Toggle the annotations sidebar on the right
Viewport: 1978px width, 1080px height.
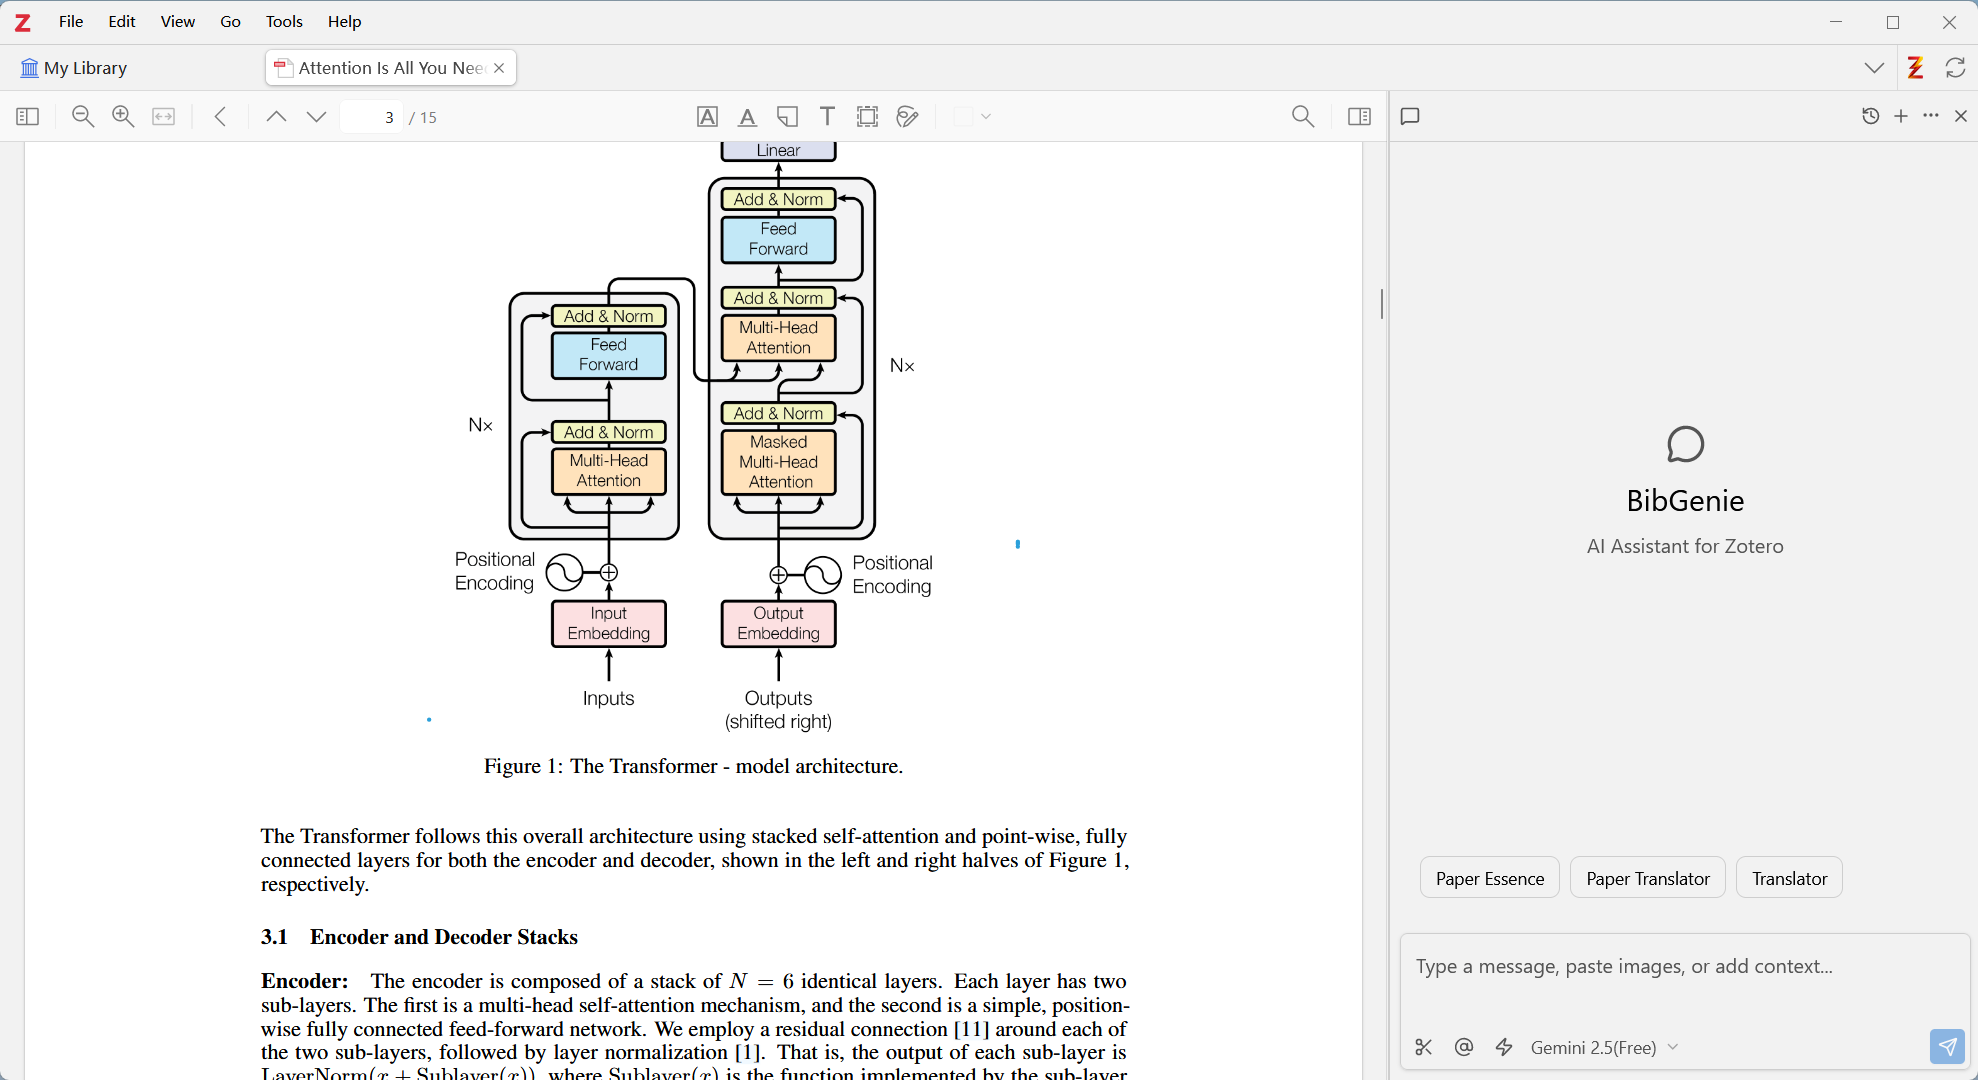(1359, 116)
